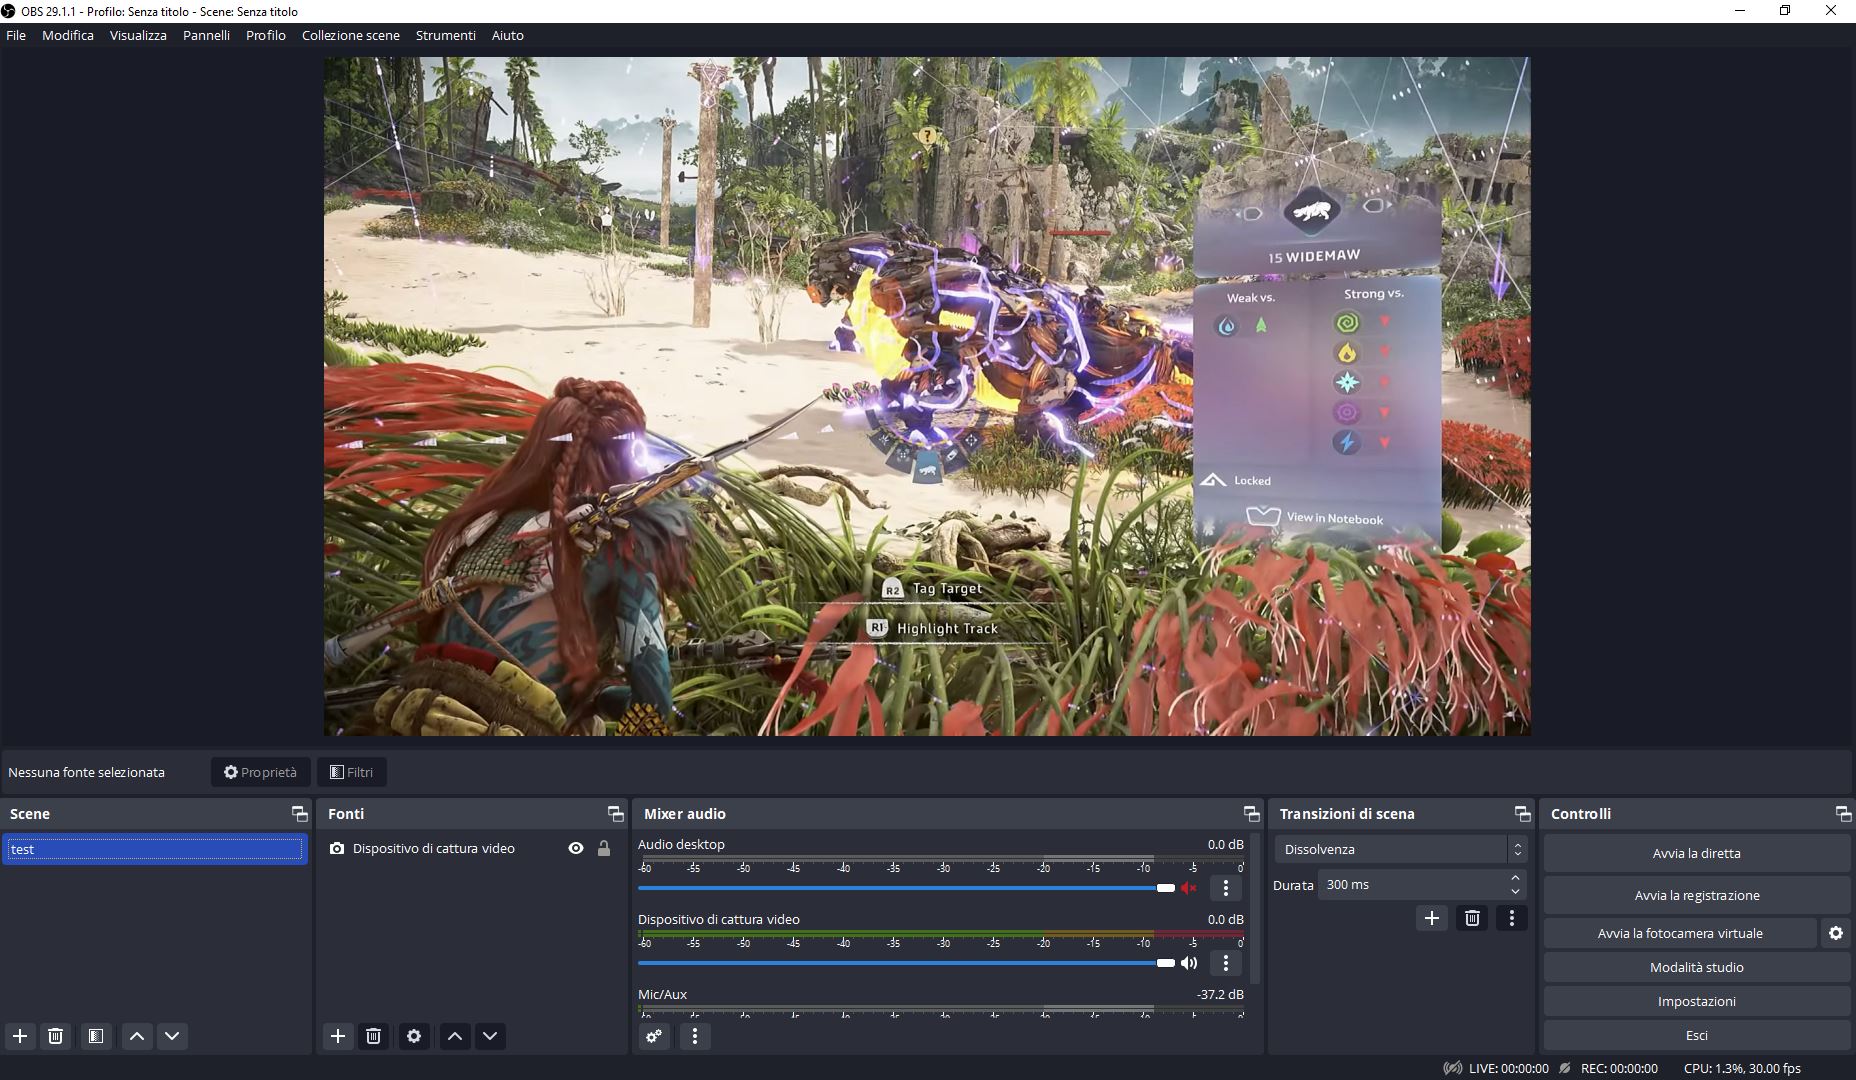This screenshot has height=1080, width=1856.
Task: Add a new scene with plus icon
Action: click(x=20, y=1036)
